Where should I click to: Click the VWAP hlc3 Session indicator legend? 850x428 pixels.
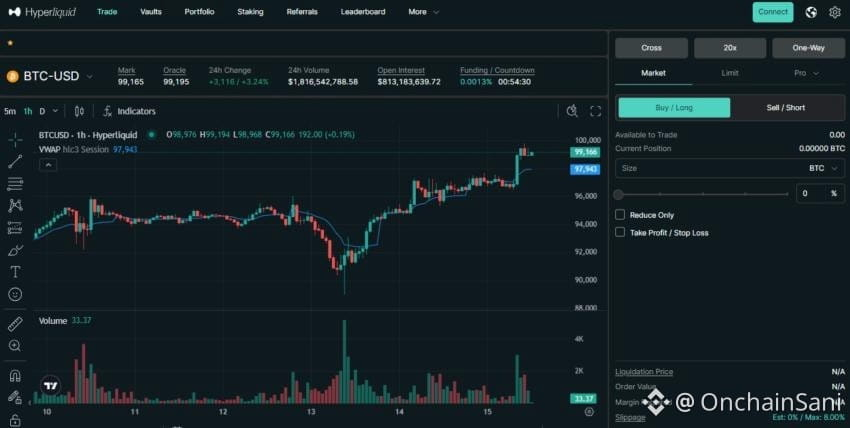[x=88, y=150]
